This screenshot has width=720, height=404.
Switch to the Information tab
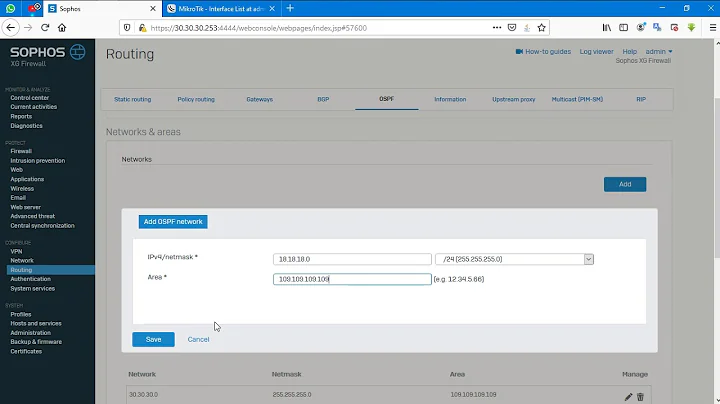(x=450, y=99)
